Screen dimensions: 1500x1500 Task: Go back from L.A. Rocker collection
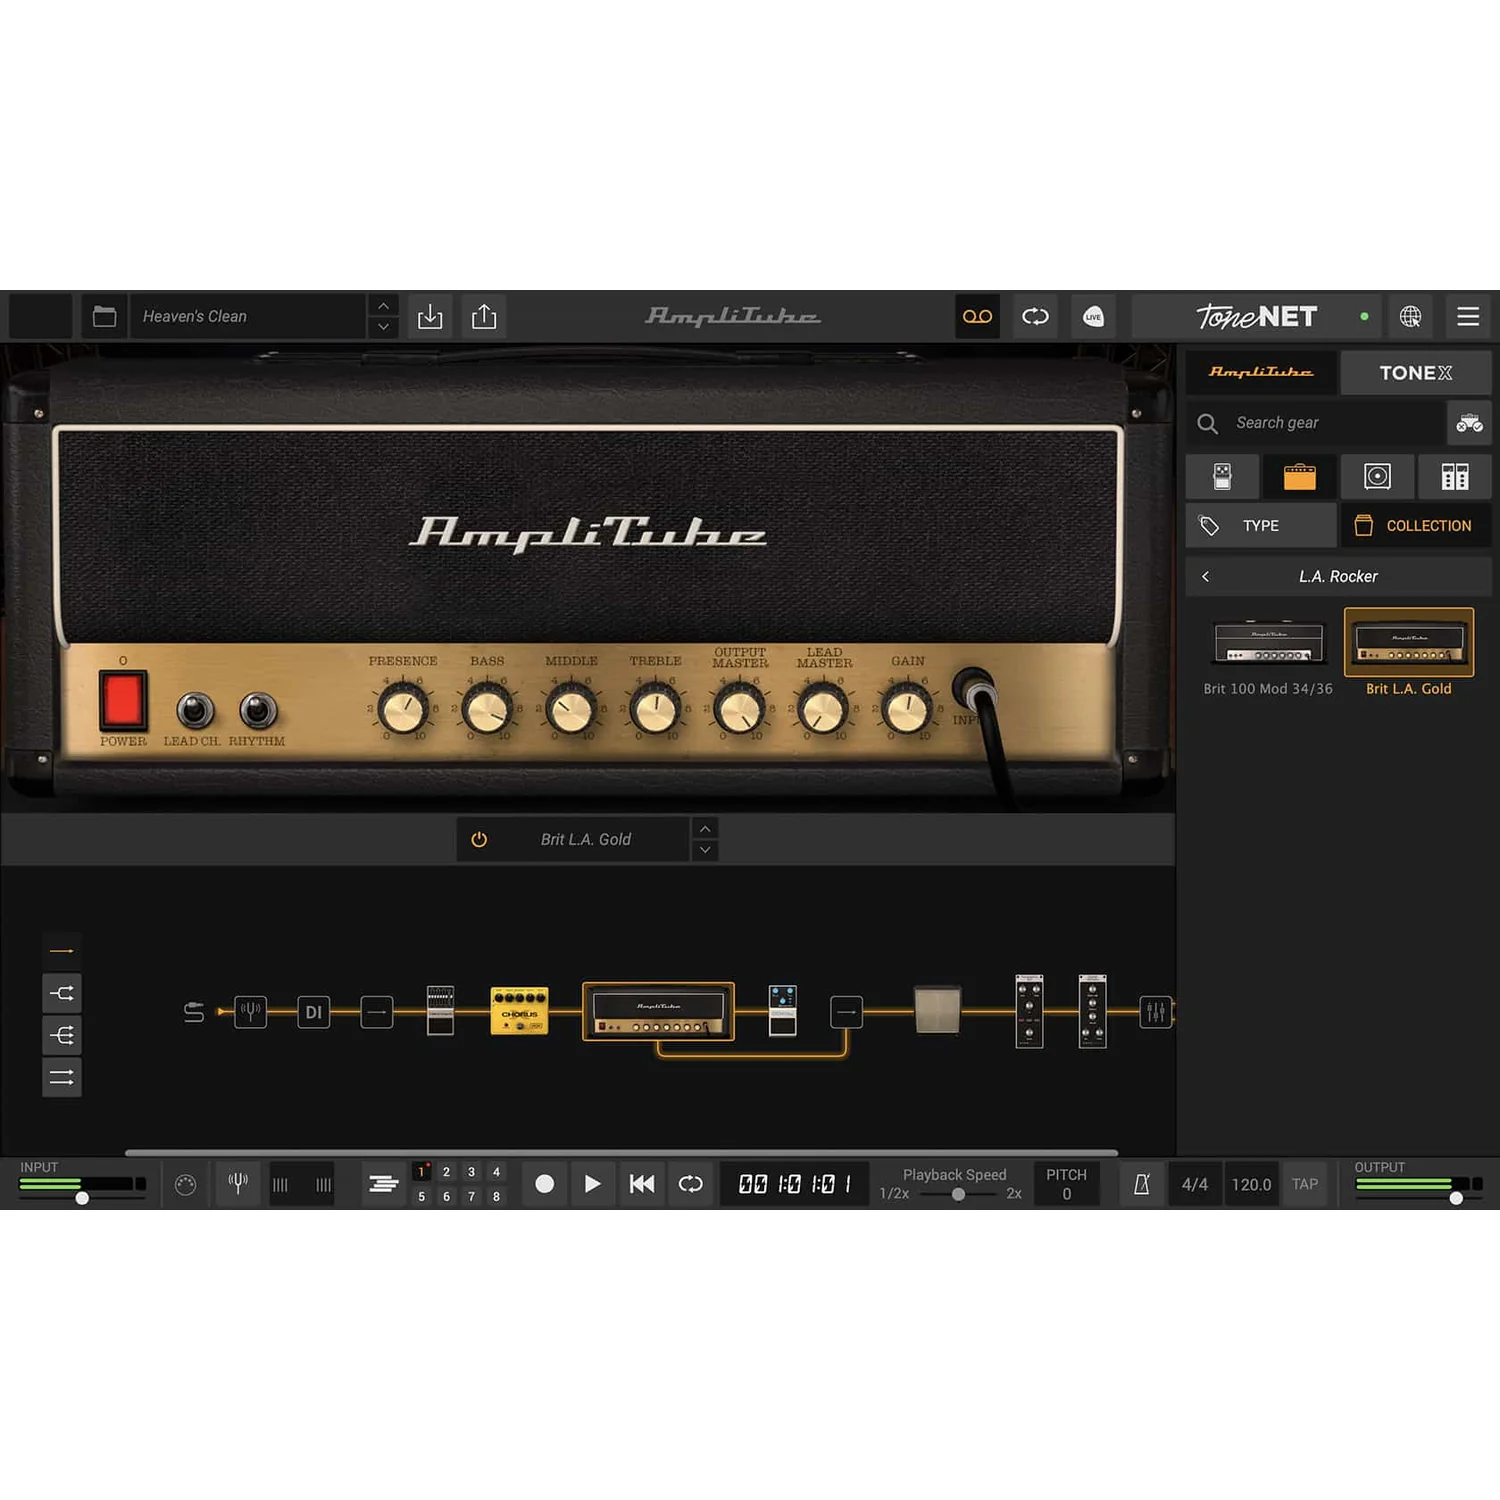(x=1206, y=577)
